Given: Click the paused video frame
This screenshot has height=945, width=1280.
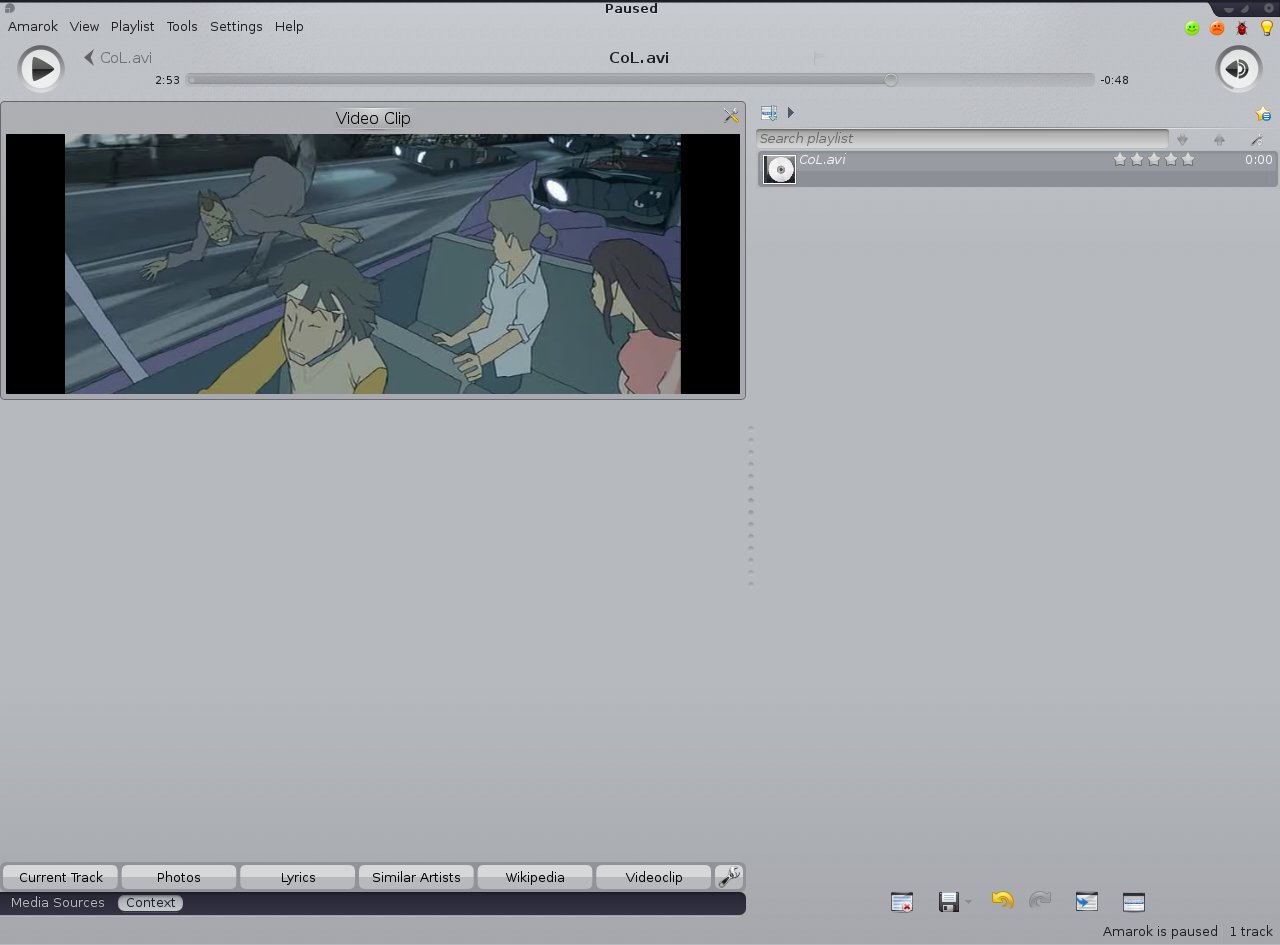Looking at the screenshot, I should tap(373, 264).
